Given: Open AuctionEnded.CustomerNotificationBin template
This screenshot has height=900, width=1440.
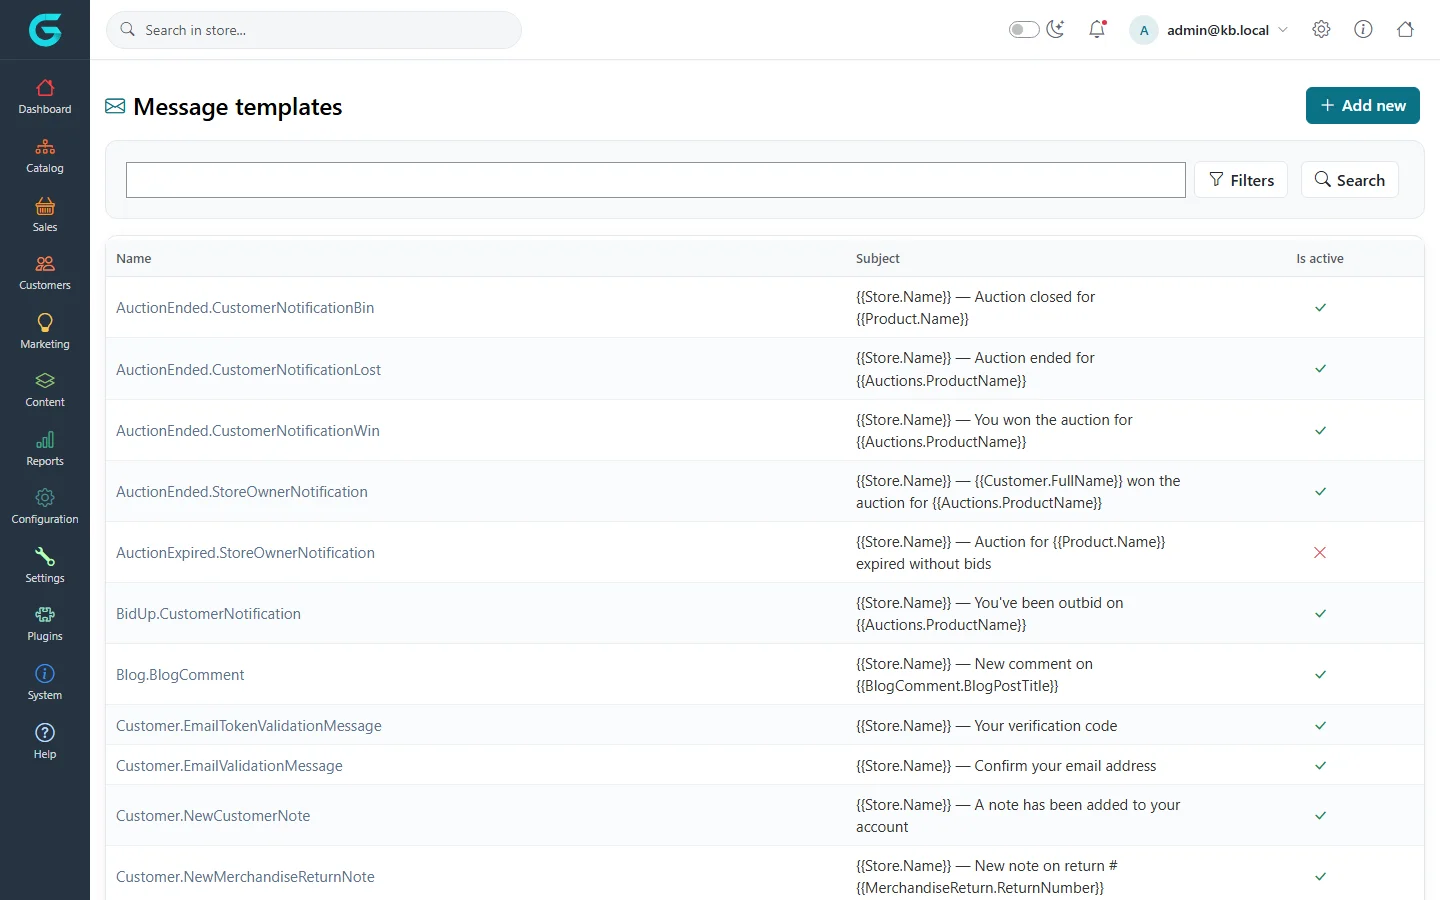Looking at the screenshot, I should [x=245, y=308].
